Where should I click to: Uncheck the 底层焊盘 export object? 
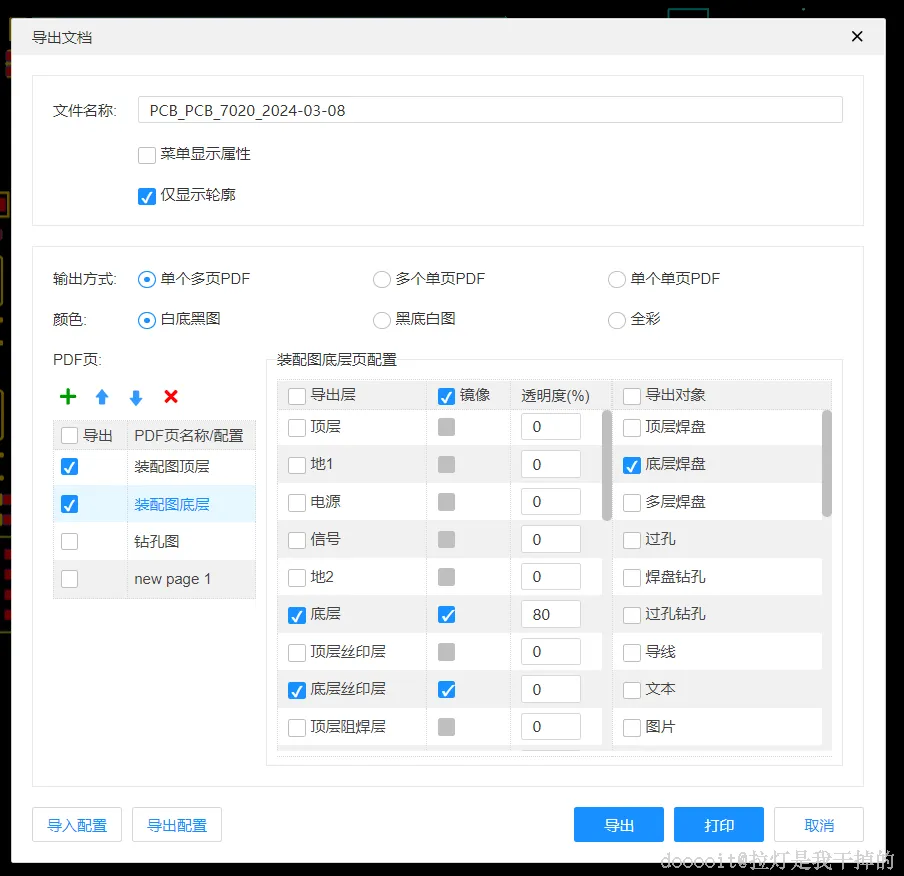(631, 464)
